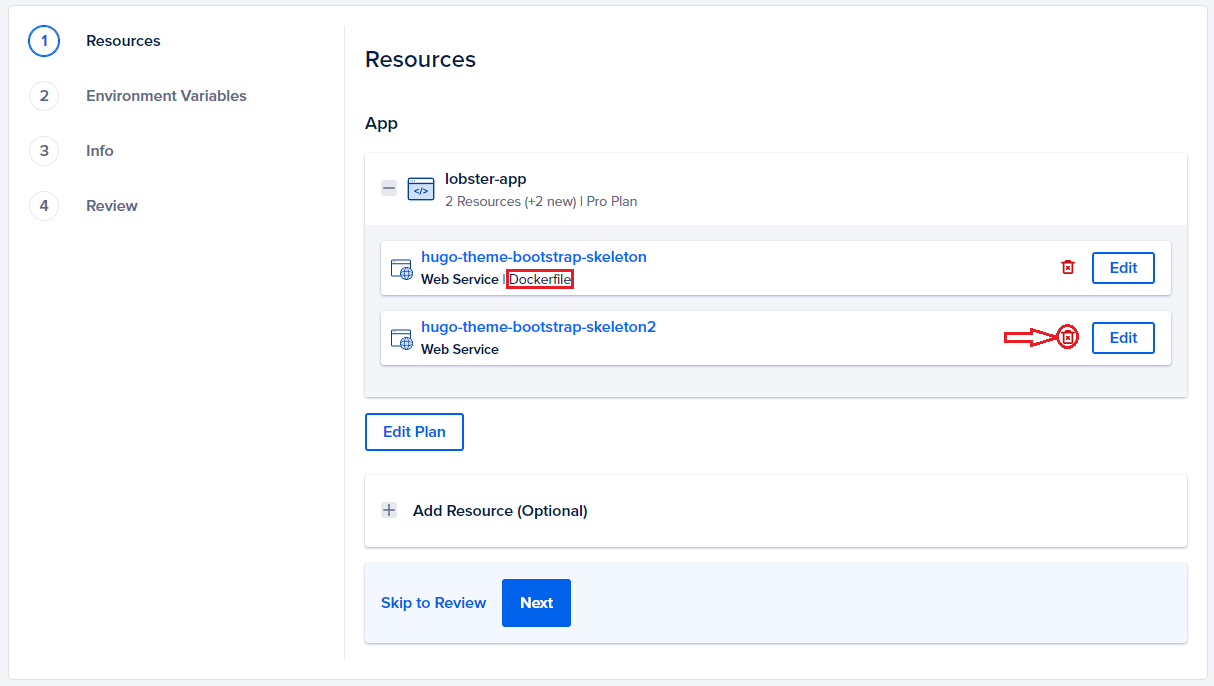Click the step 4 circle beside Review
Image resolution: width=1214 pixels, height=686 pixels.
tap(44, 206)
